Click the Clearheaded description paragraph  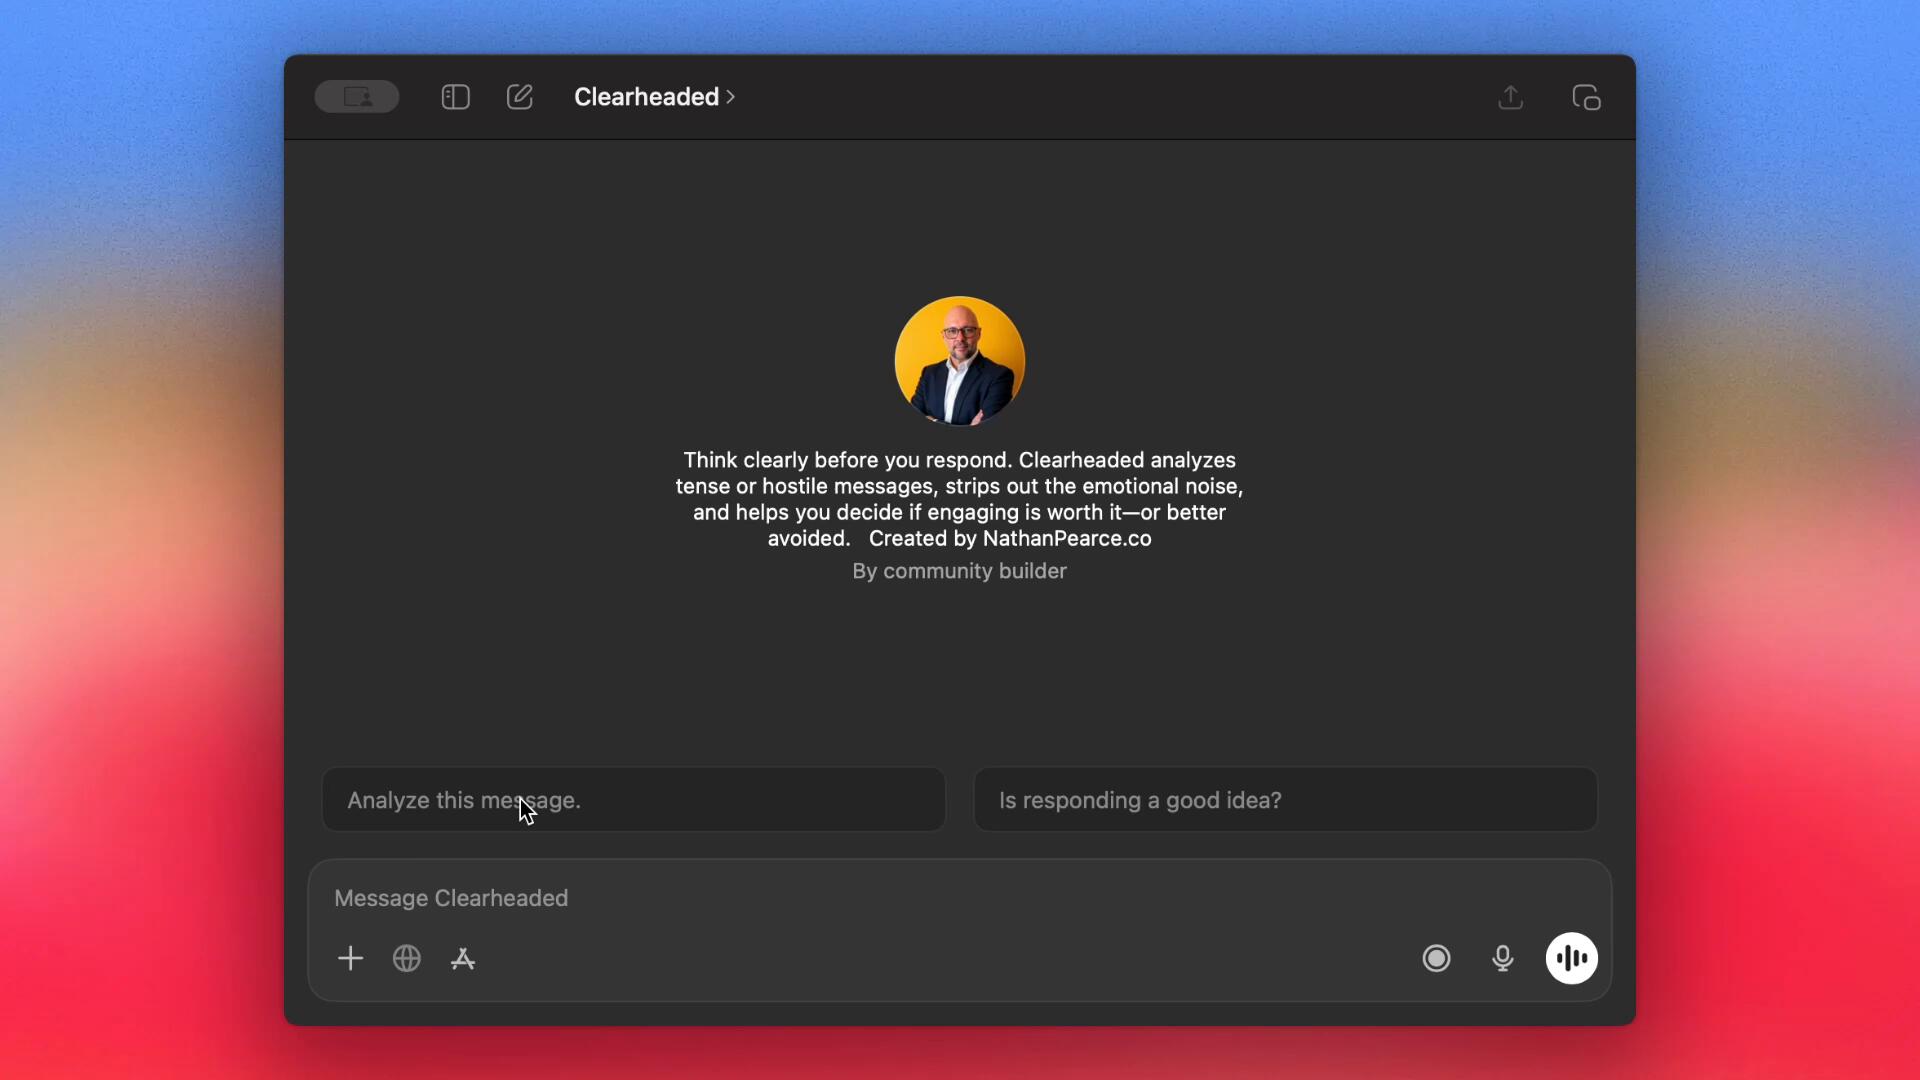pyautogui.click(x=959, y=487)
